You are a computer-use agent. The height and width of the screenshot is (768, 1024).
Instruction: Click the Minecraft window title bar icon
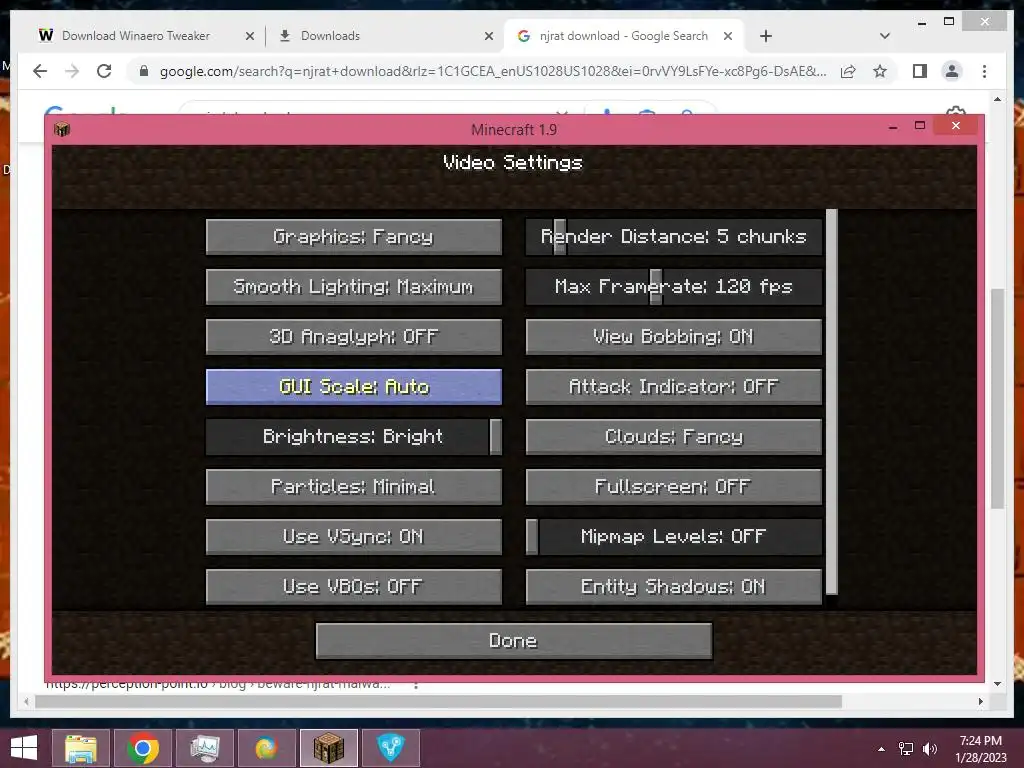point(62,129)
